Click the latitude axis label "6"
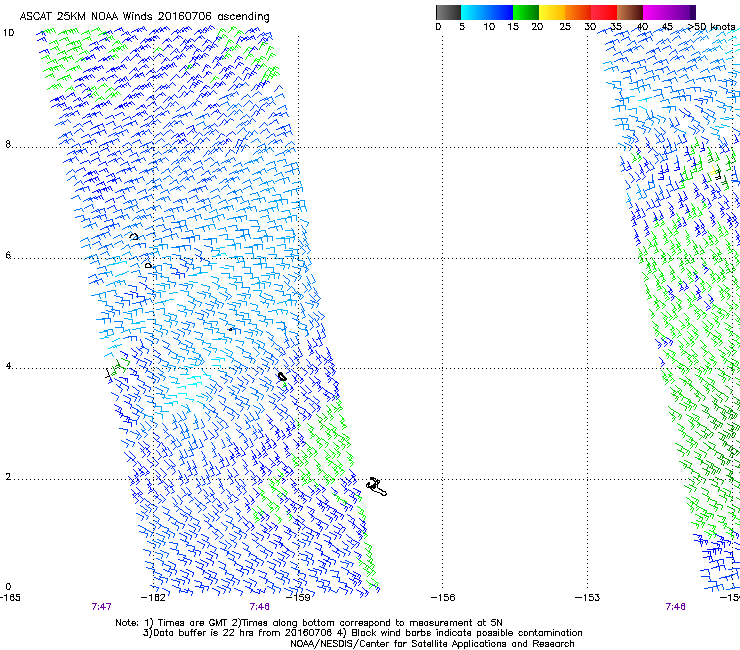740x650 pixels. point(8,255)
